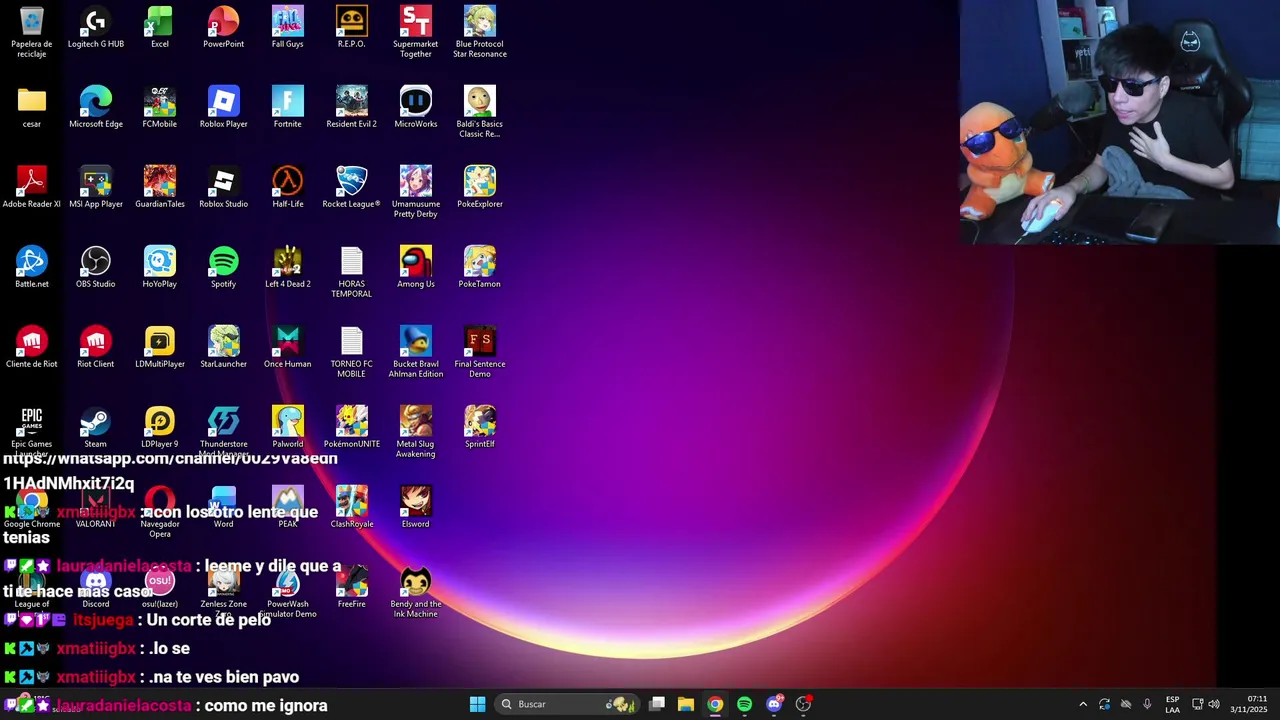Select PokémonUNITE shortcut
Viewport: 1280px width, 720px height.
pos(352,428)
